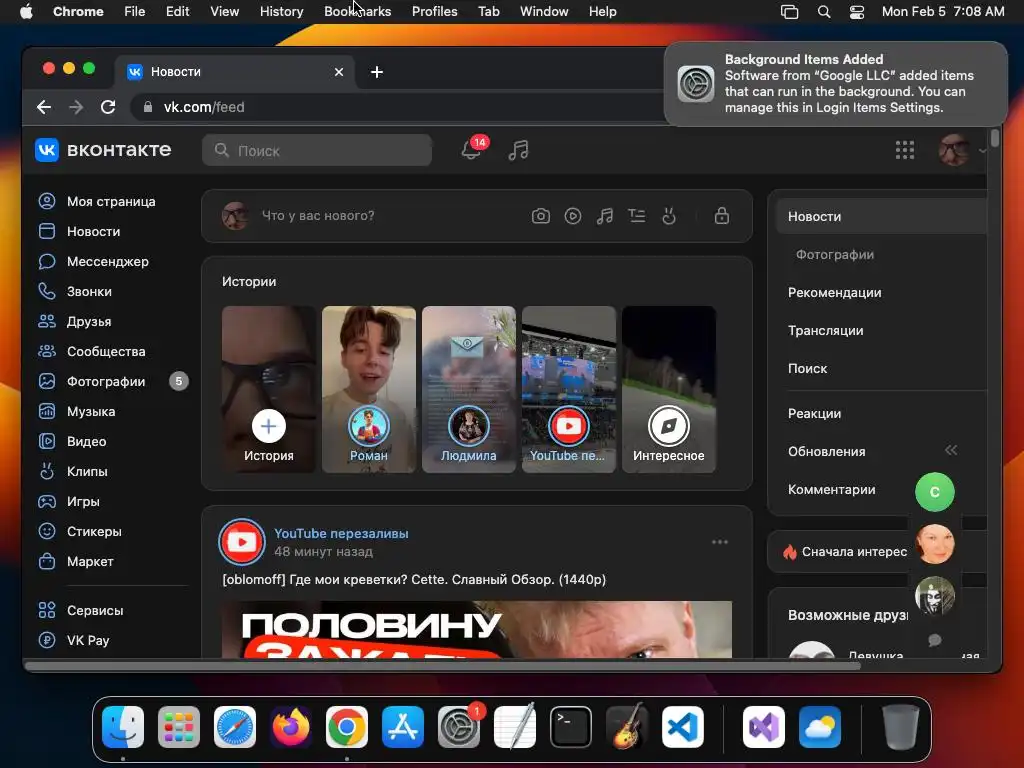The width and height of the screenshot is (1024, 768).
Task: Add a new История story
Action: (268, 389)
